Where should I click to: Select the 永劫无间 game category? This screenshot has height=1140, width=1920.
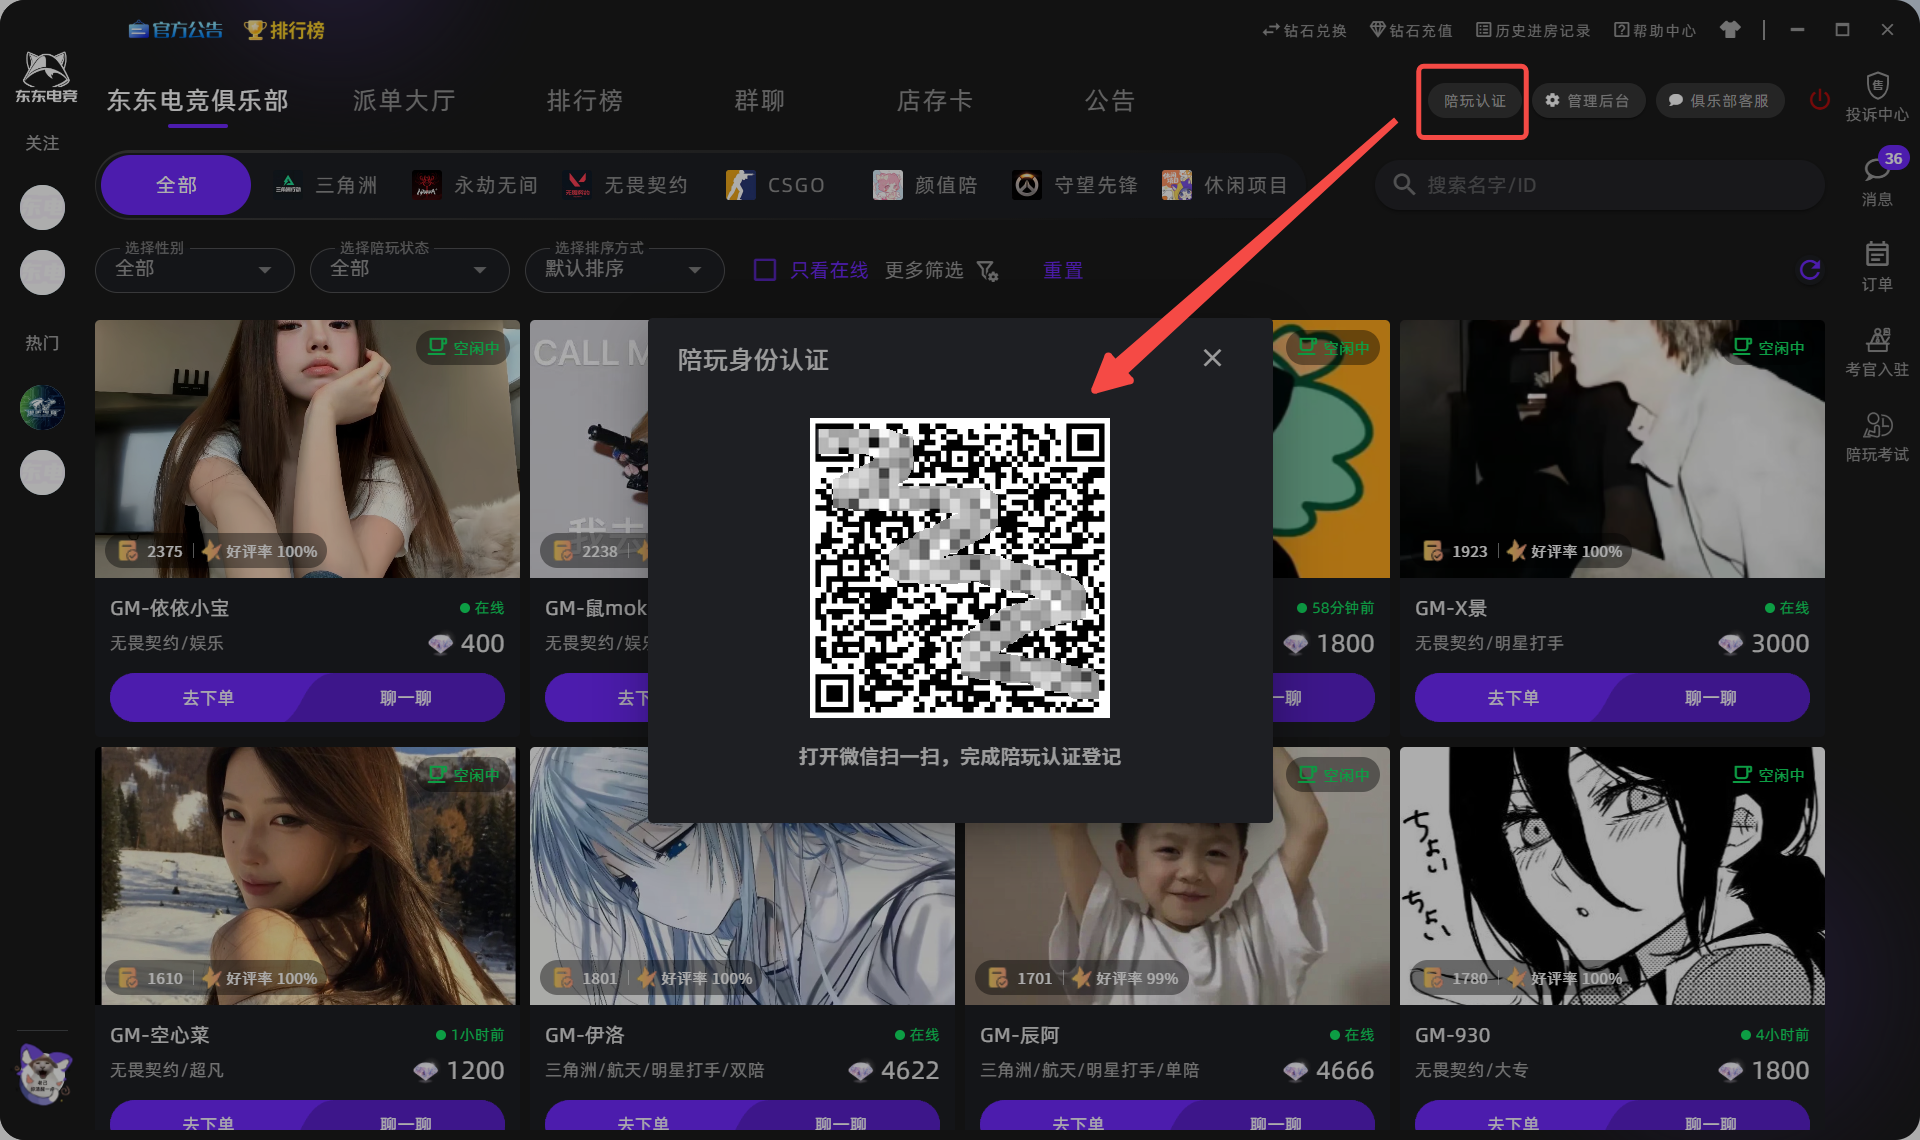[x=475, y=185]
